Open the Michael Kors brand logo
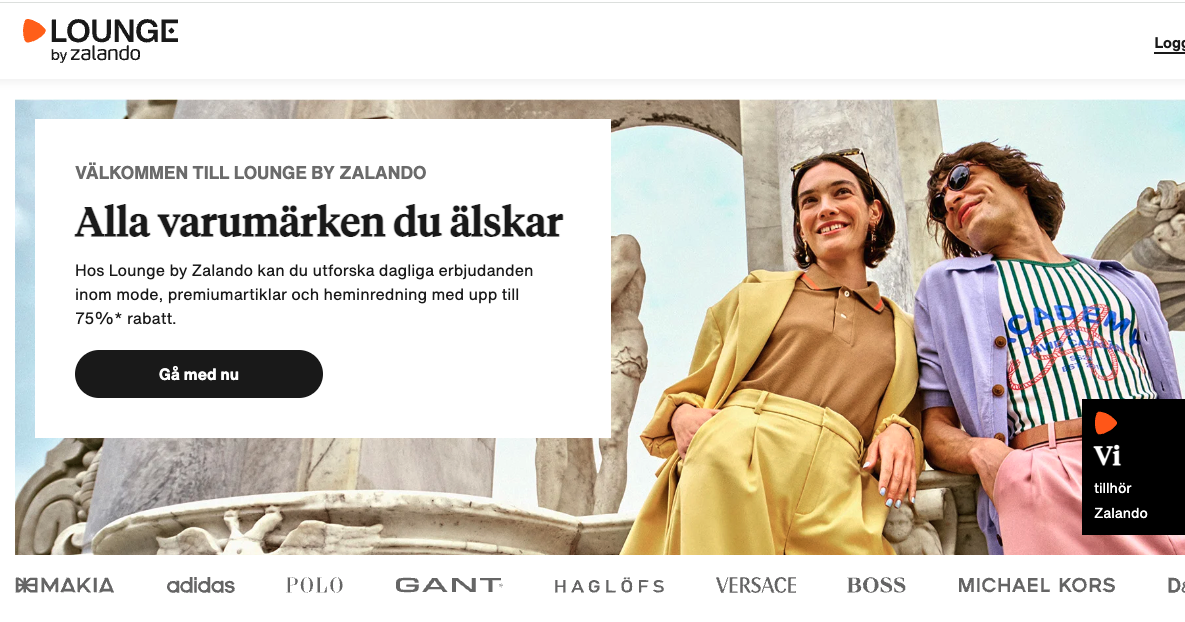The width and height of the screenshot is (1185, 622). click(x=1036, y=585)
